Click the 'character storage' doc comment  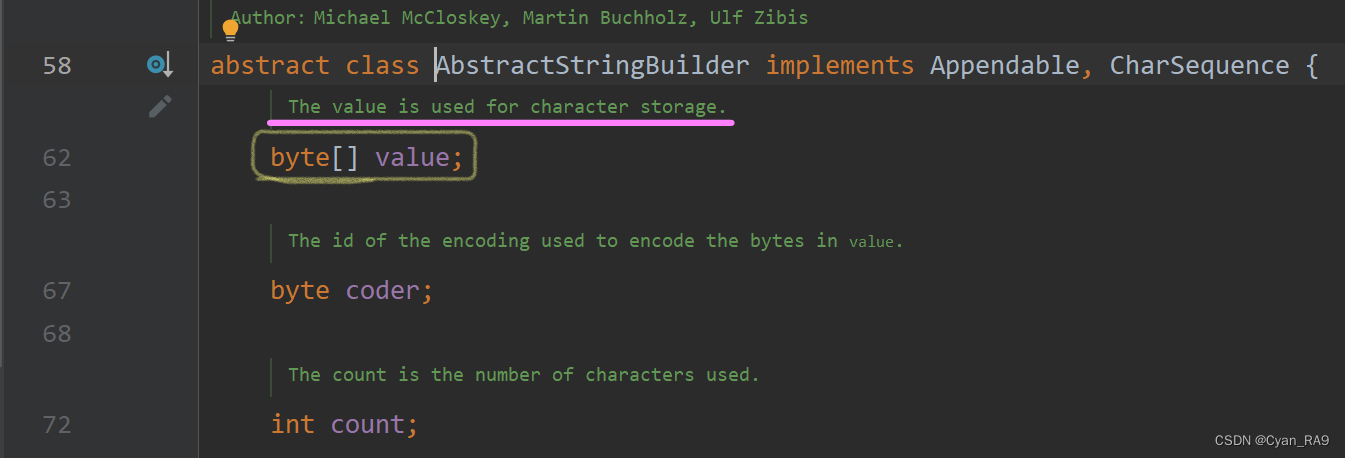point(507,106)
